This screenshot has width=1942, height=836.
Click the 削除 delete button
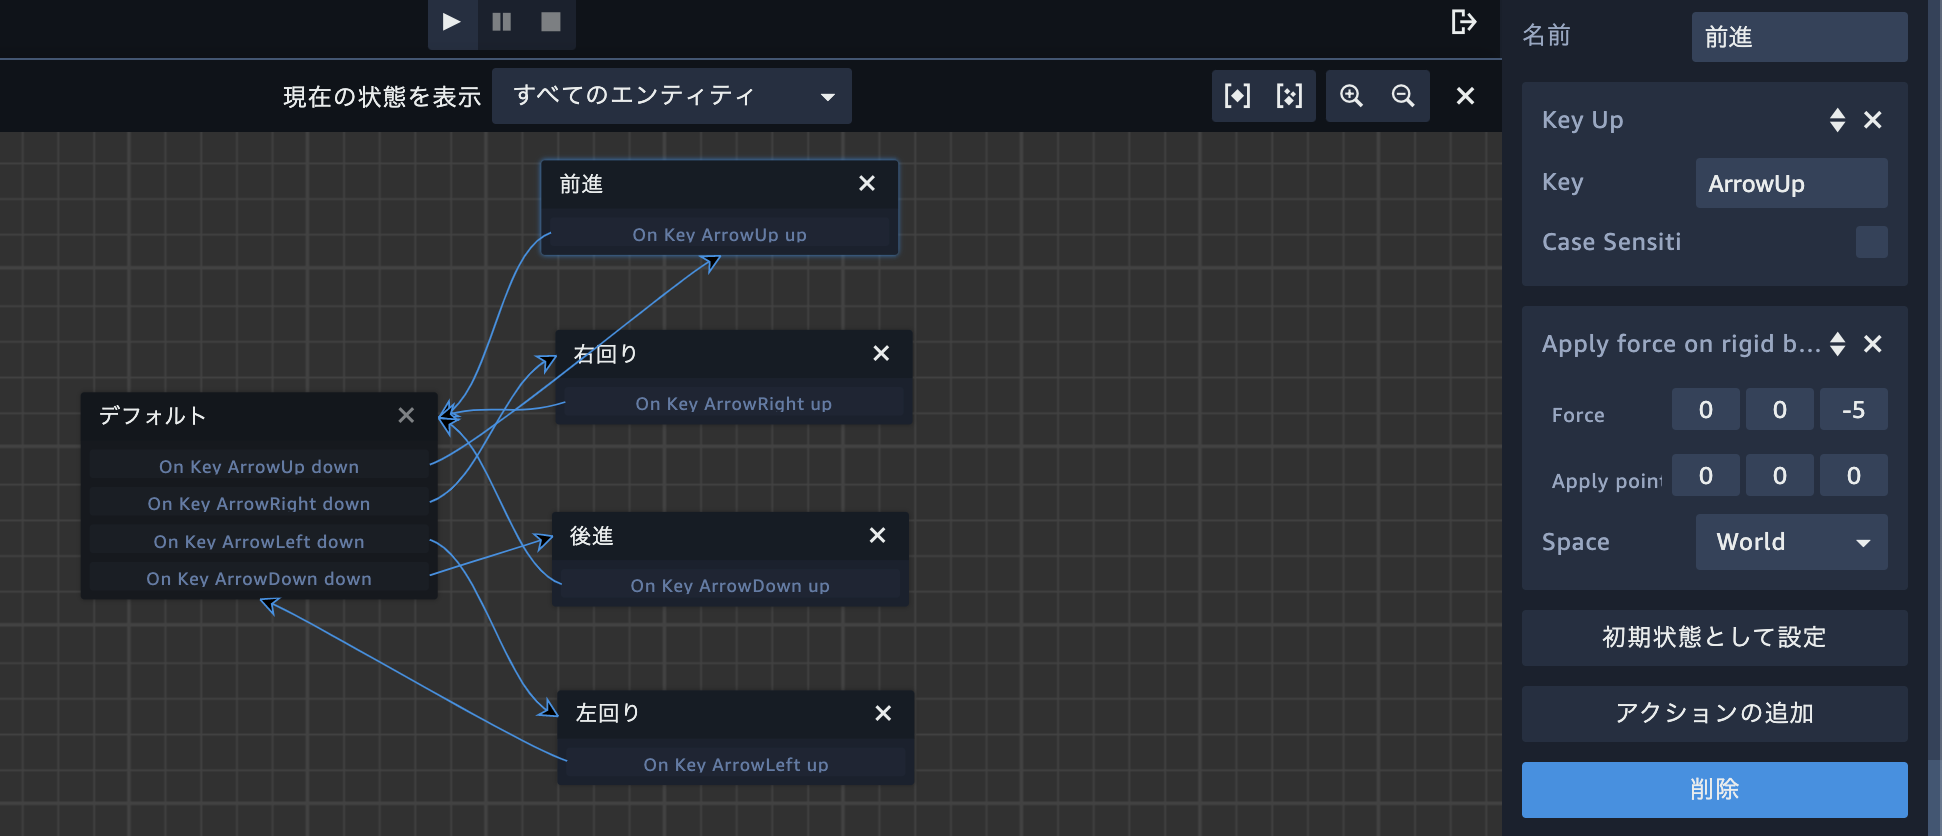tap(1714, 790)
